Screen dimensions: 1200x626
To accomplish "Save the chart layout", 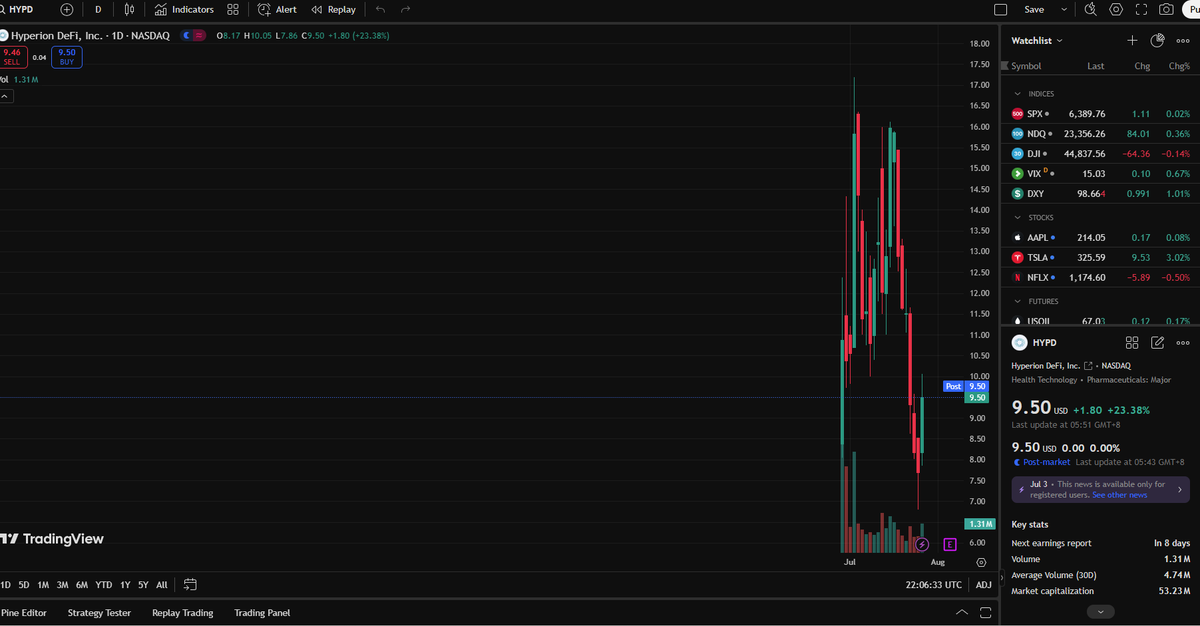I will pyautogui.click(x=1034, y=9).
